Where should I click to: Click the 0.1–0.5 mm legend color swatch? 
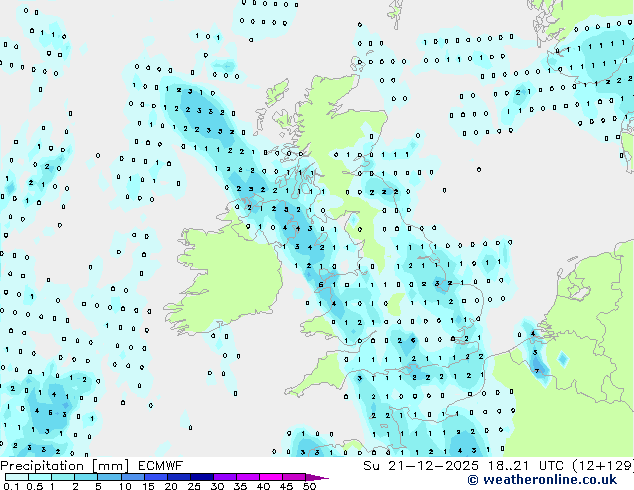[17, 477]
